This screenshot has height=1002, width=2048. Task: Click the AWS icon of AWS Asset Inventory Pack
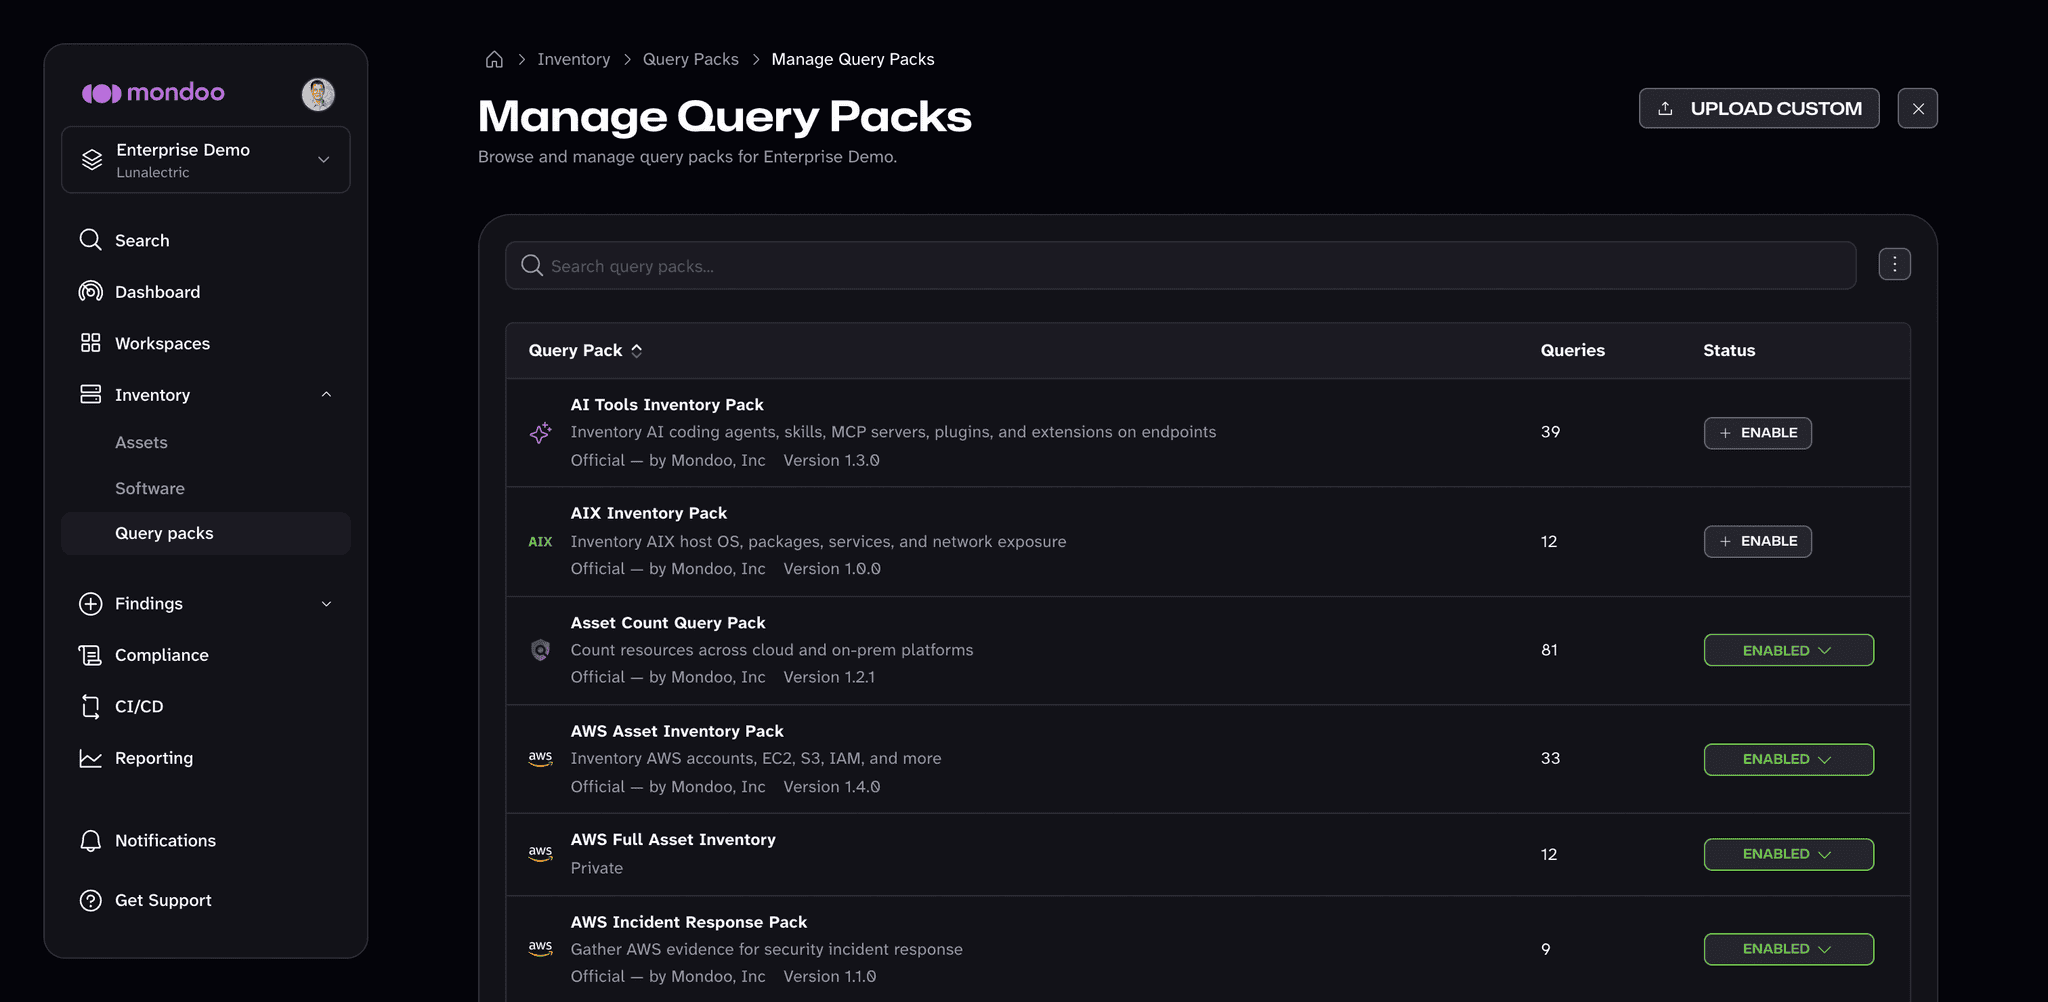coord(540,758)
